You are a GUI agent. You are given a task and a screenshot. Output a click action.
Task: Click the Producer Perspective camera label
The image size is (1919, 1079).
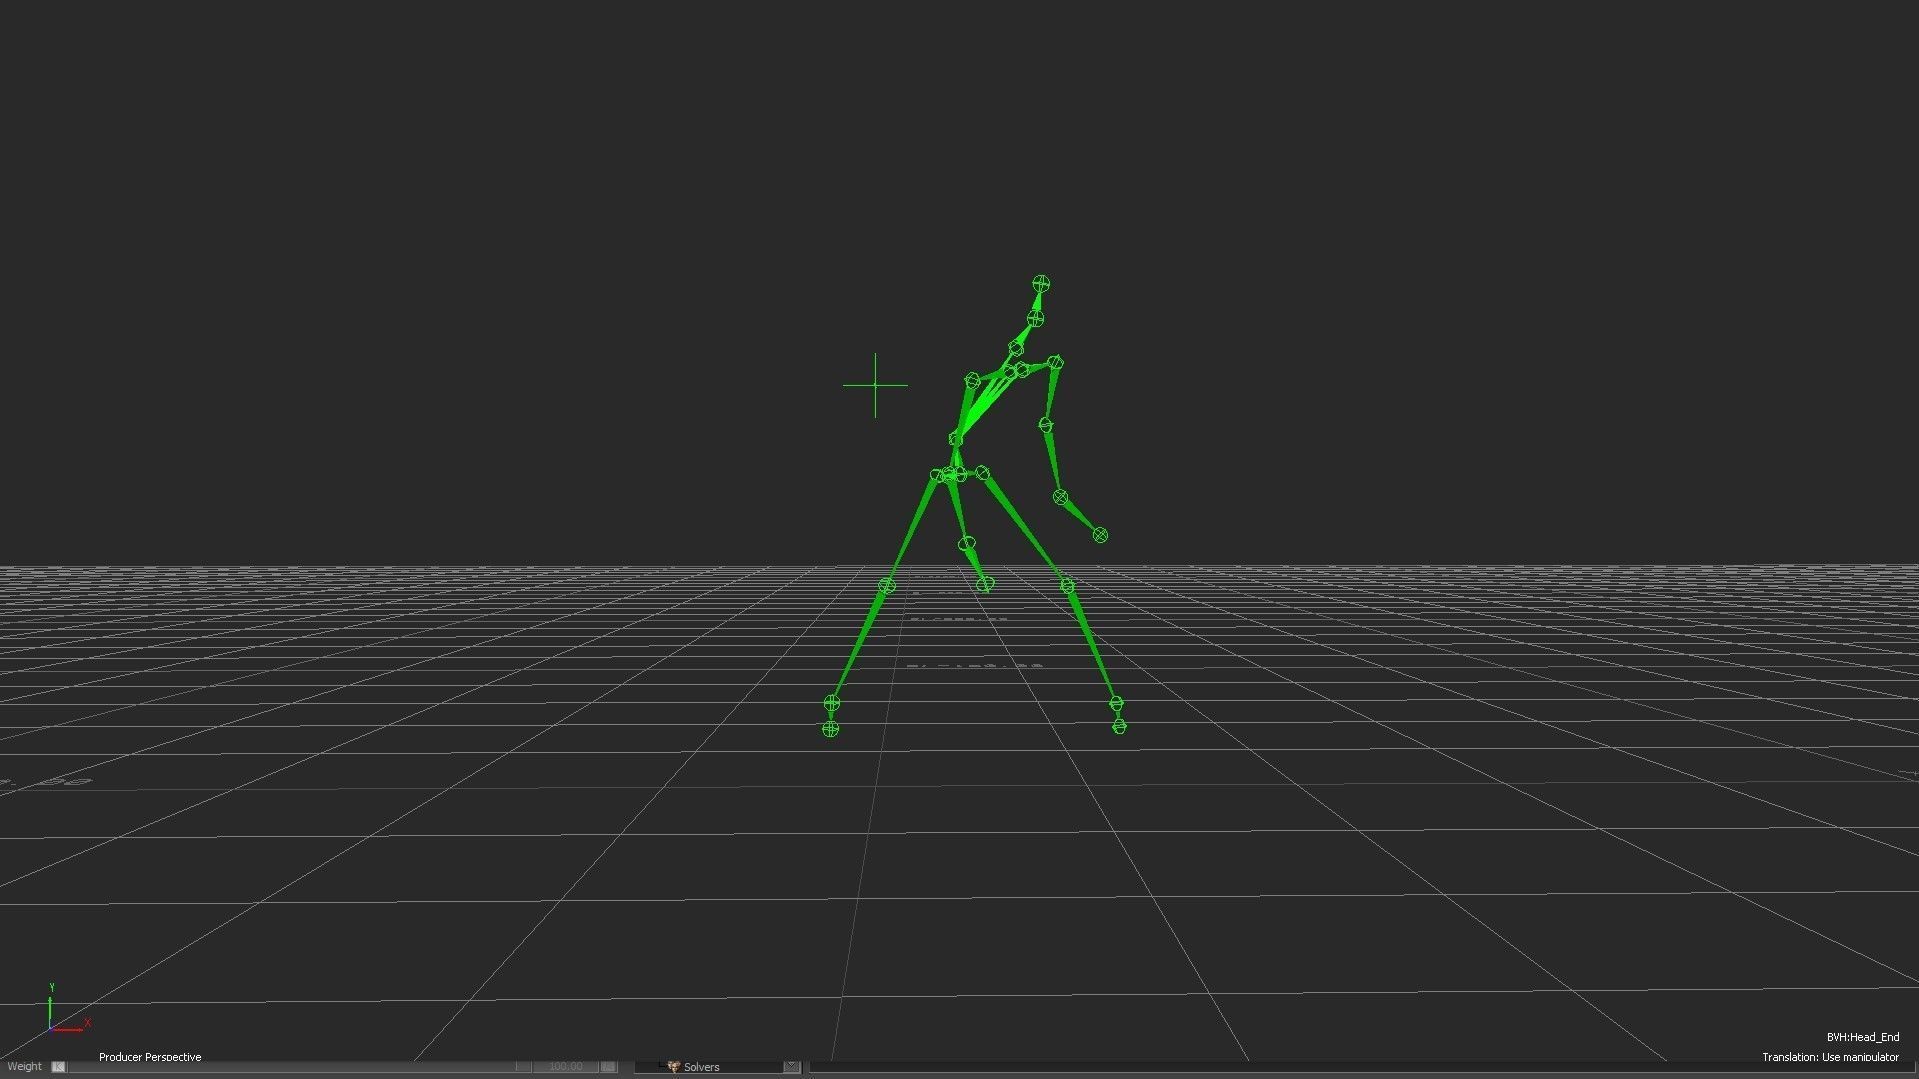coord(150,1057)
